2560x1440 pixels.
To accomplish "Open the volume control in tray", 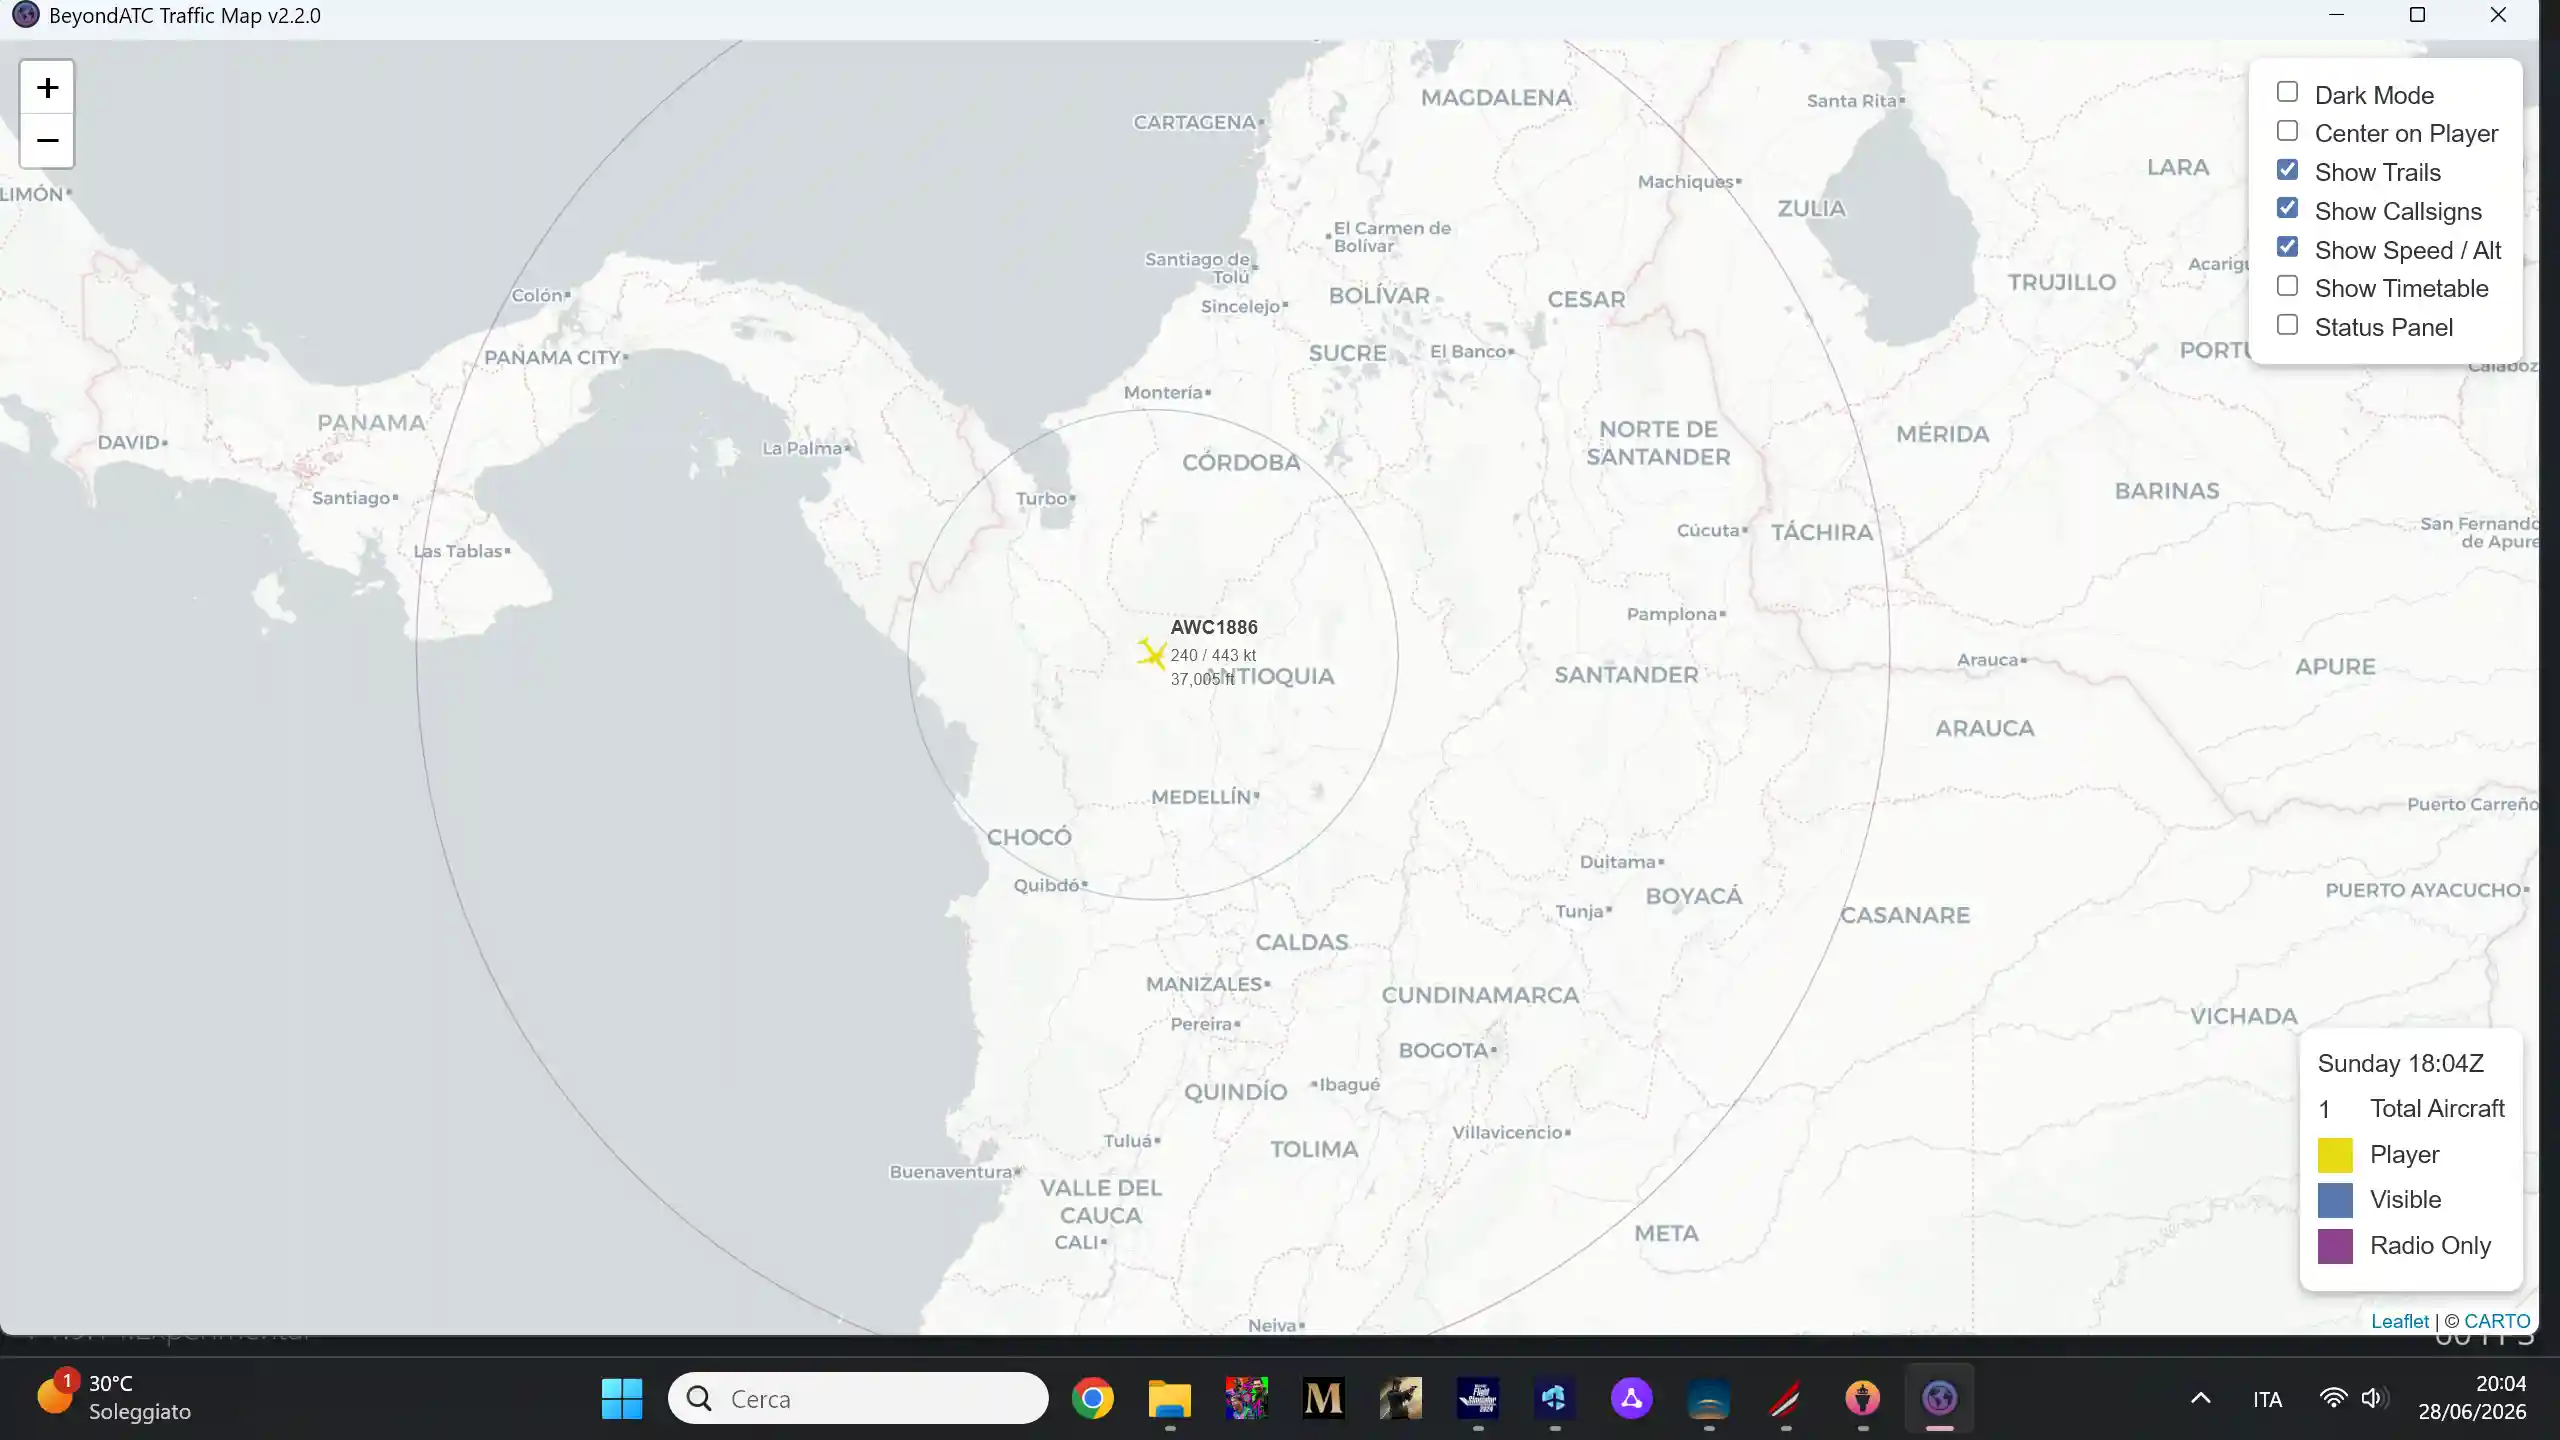I will 2373,1398.
